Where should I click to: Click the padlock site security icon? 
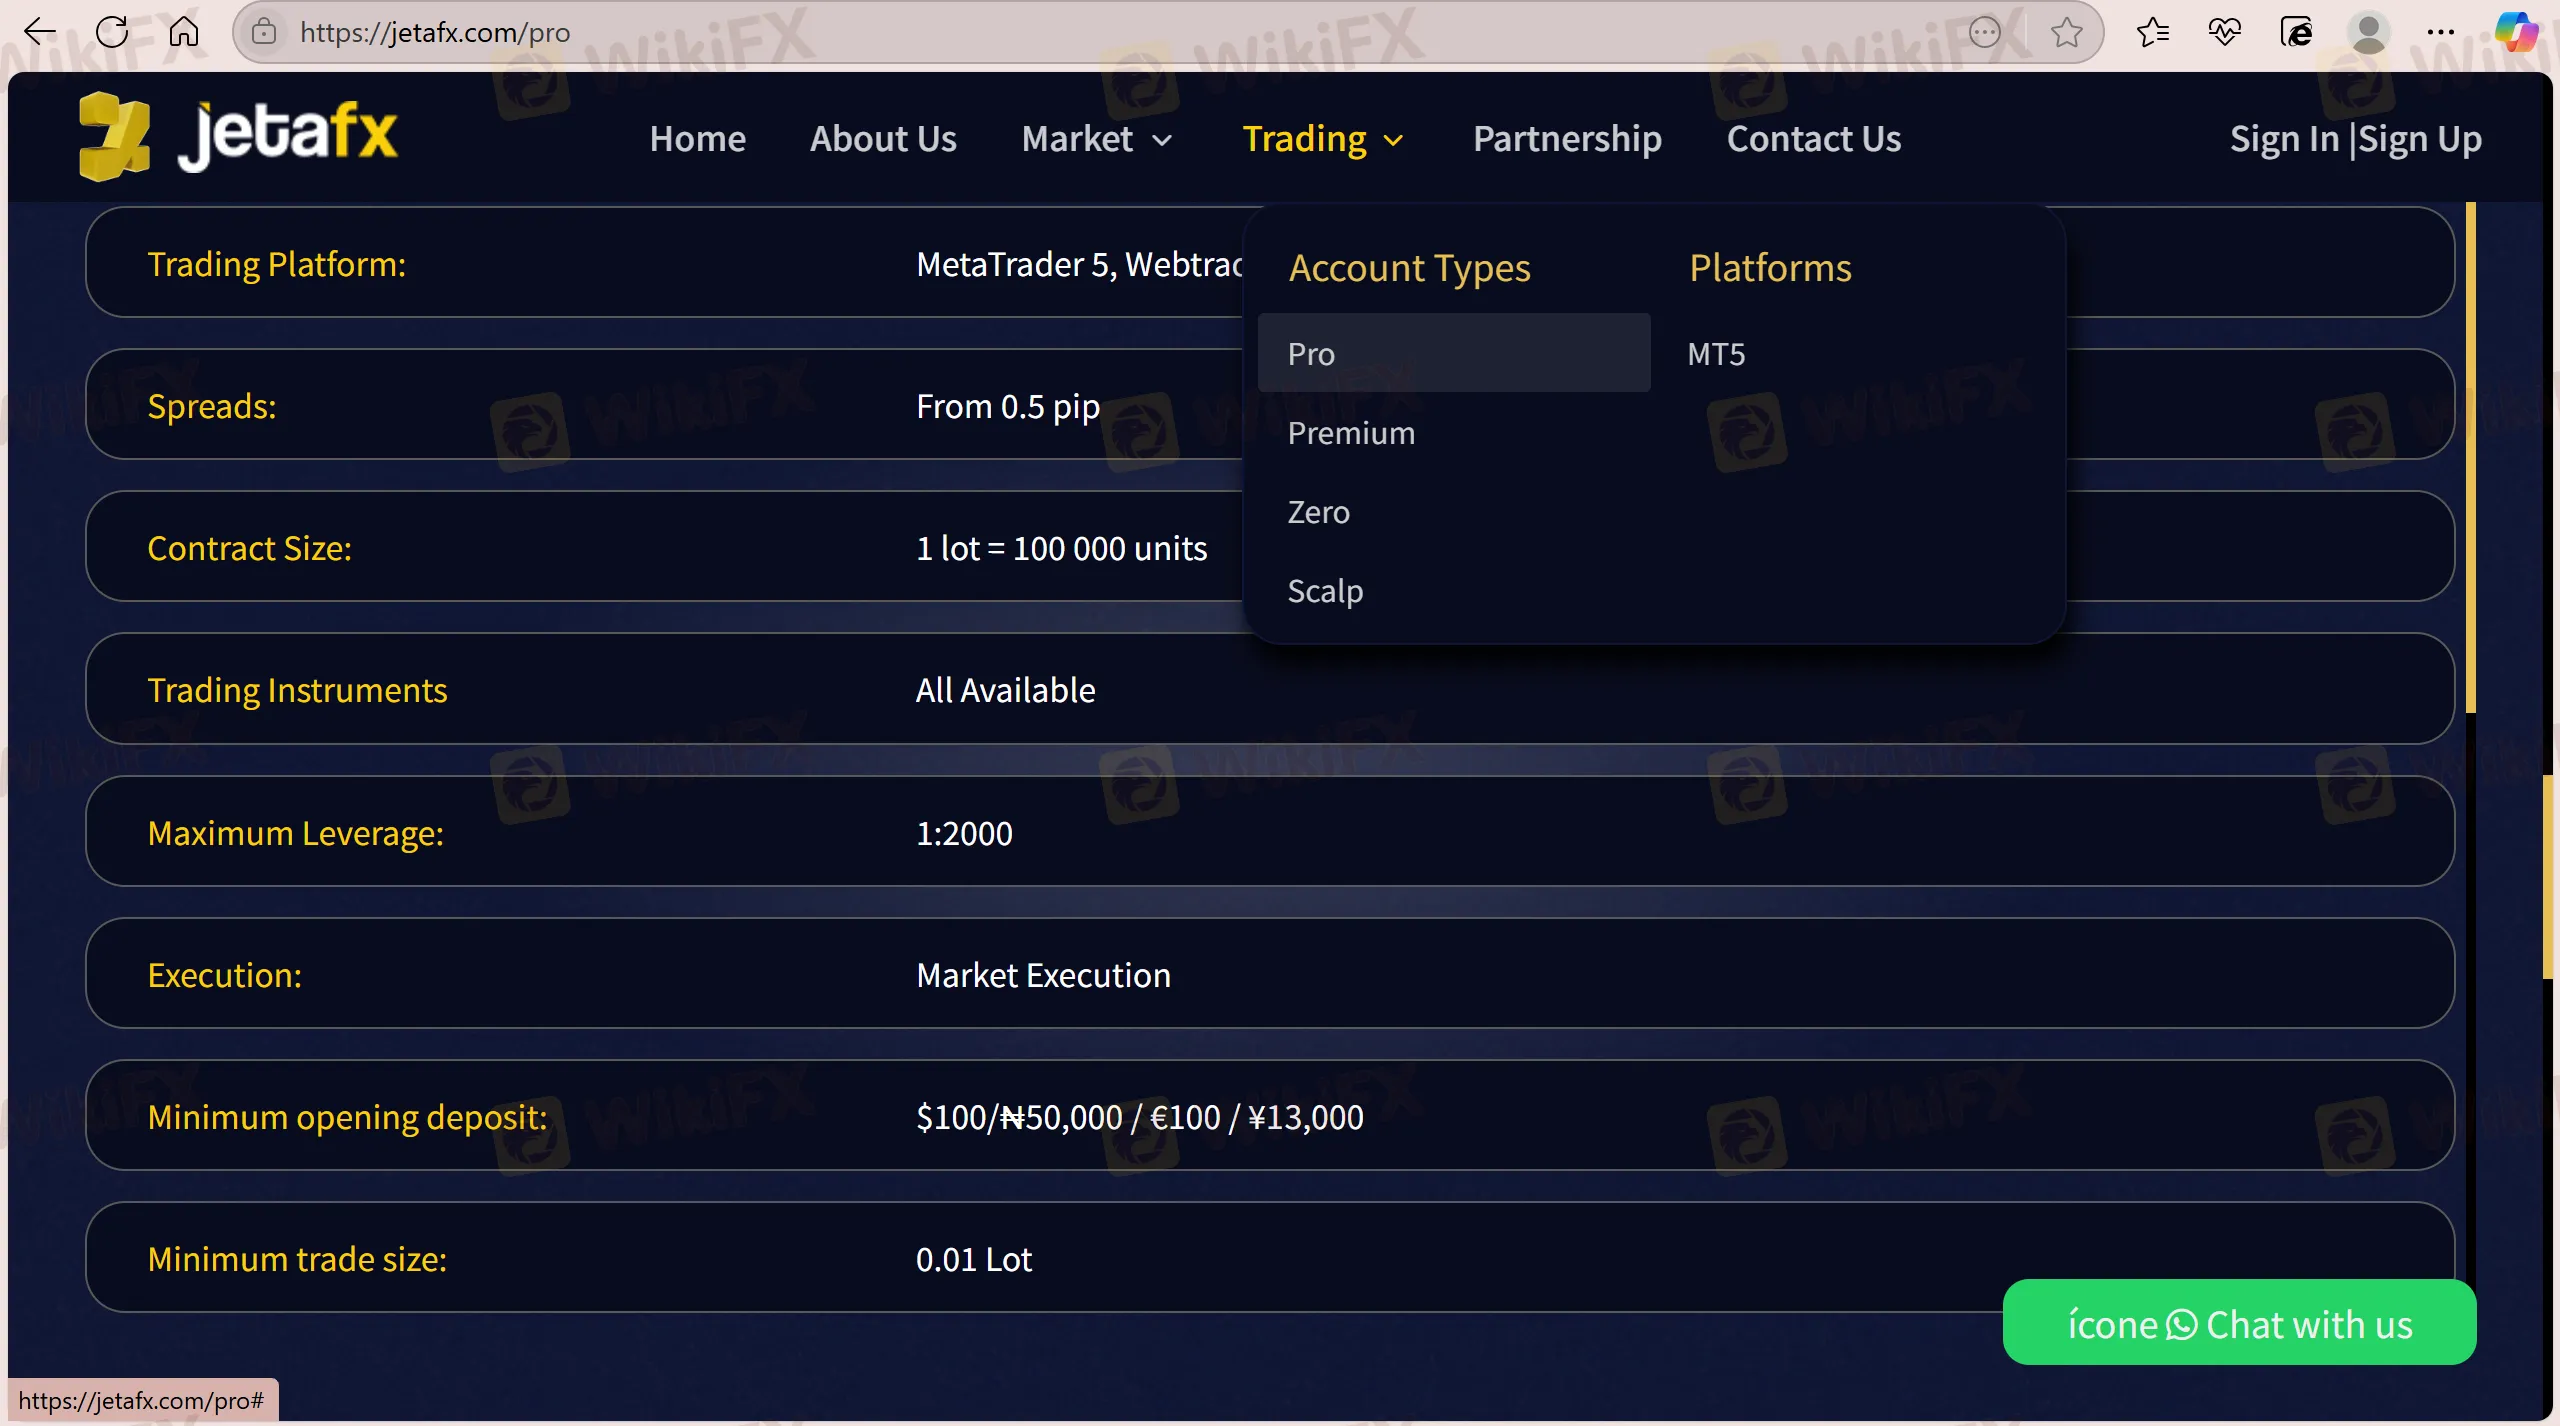click(263, 31)
